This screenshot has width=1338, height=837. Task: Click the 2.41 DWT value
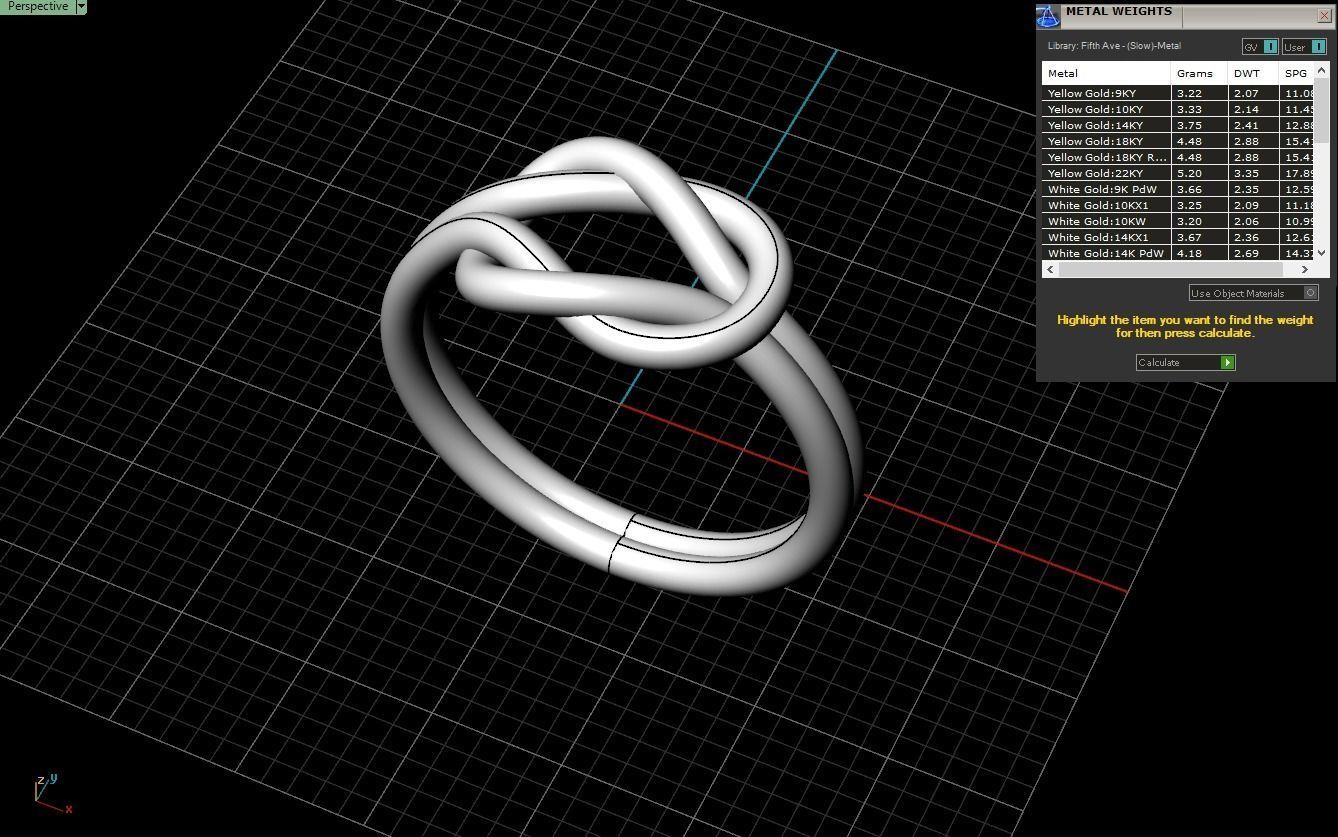click(1246, 125)
